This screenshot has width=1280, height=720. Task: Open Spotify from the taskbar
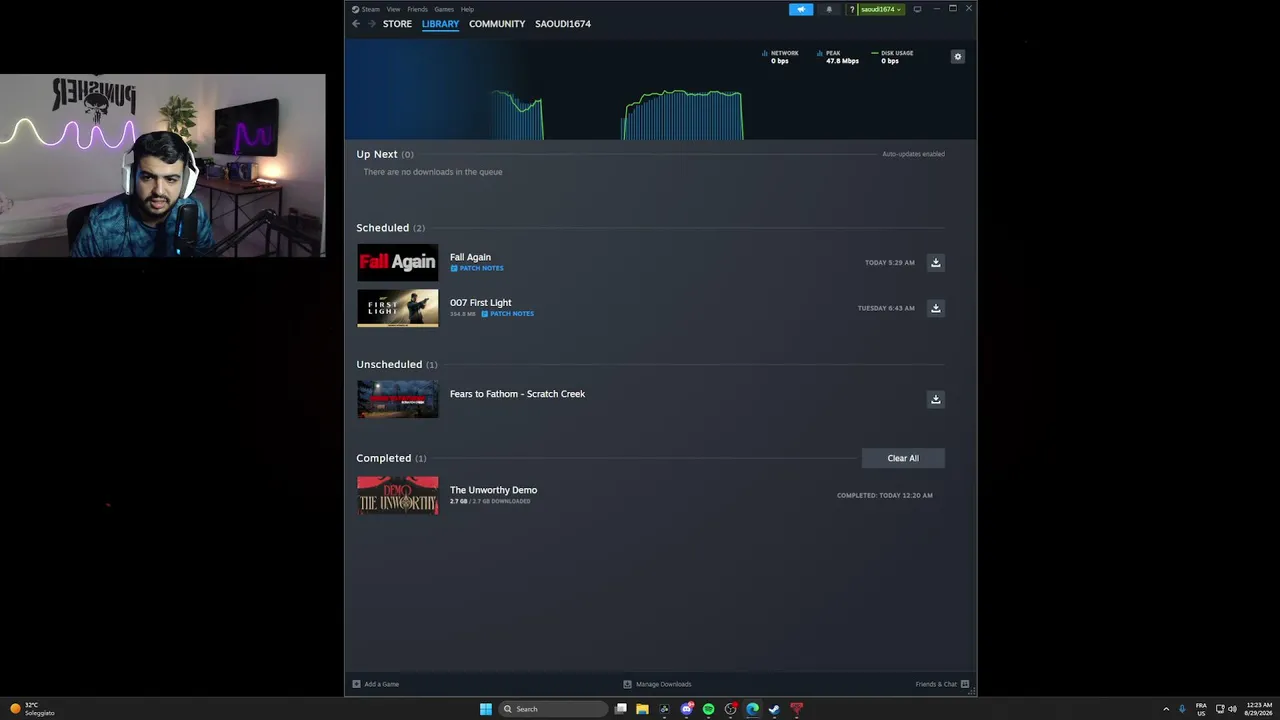[x=708, y=709]
